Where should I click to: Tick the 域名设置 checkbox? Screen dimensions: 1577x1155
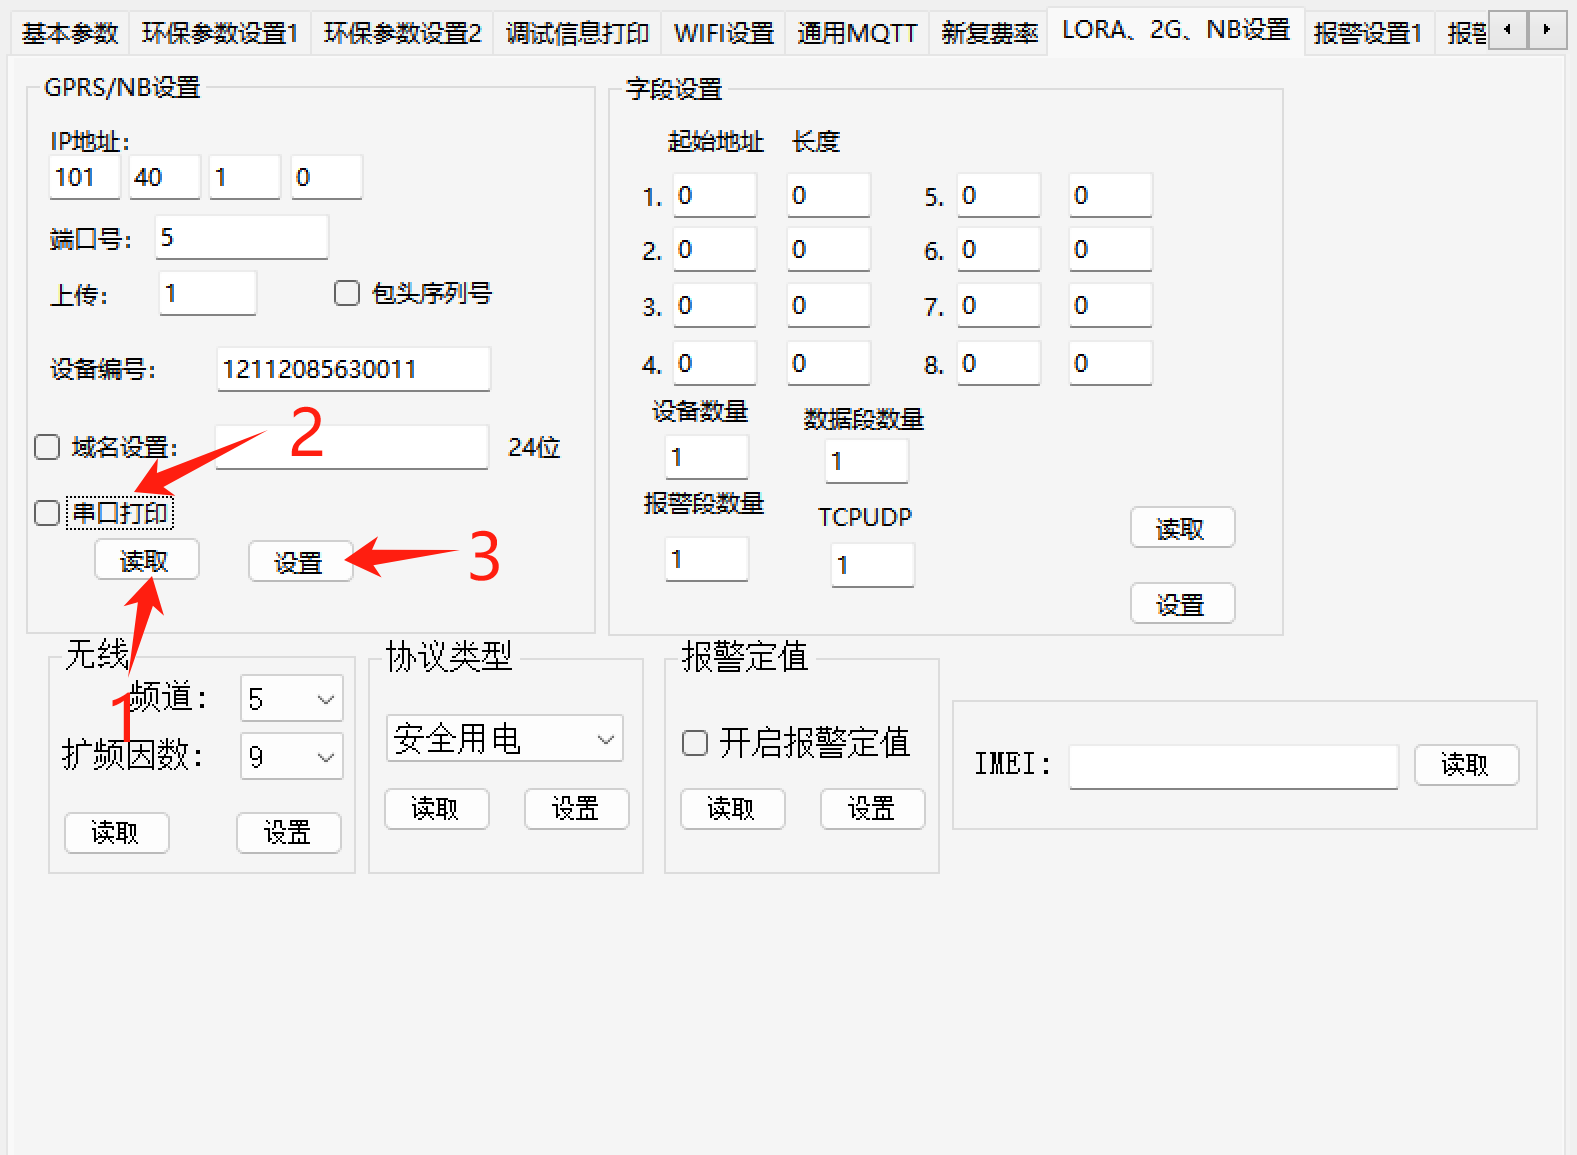click(47, 447)
